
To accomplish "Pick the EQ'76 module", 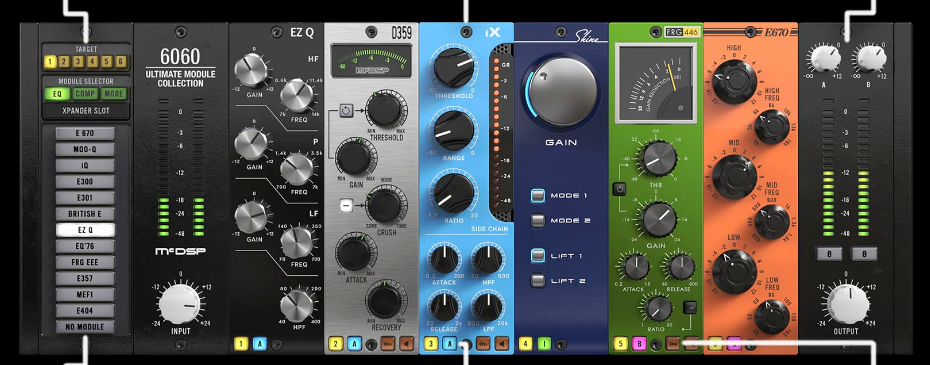I will coord(85,246).
